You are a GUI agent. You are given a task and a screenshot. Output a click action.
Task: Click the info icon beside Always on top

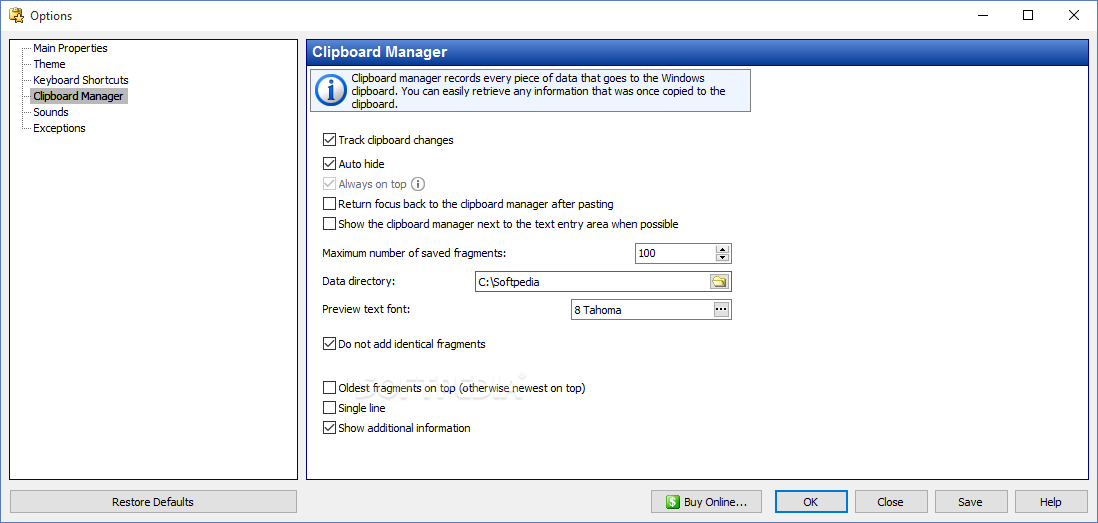[418, 184]
